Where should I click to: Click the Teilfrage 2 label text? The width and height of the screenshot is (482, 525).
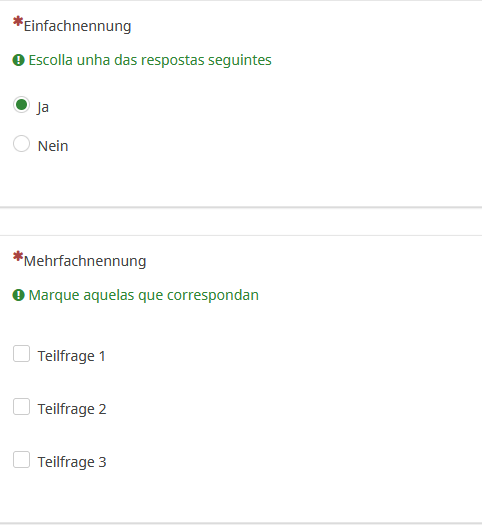tap(72, 409)
